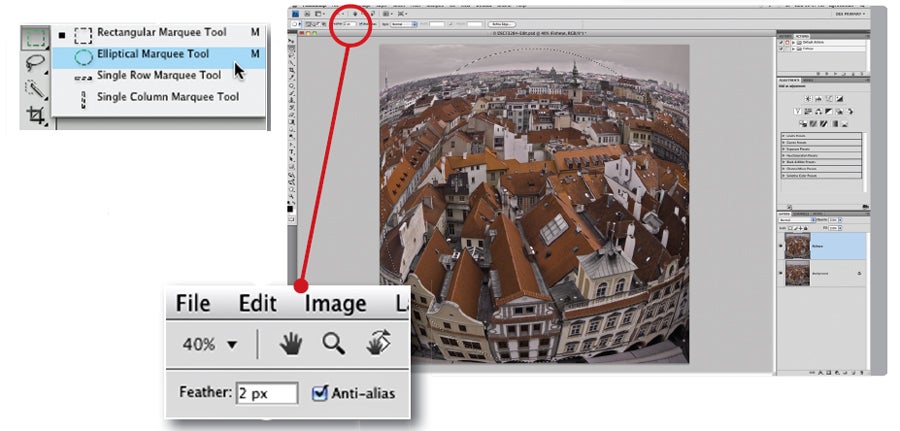Add a Brightness/Contrast adjustment

point(808,99)
